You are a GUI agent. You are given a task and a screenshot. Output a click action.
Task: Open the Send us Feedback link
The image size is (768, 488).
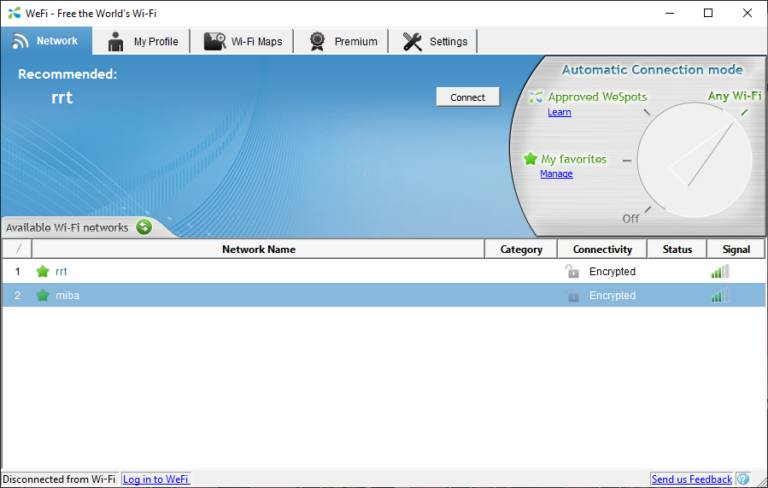pos(692,479)
